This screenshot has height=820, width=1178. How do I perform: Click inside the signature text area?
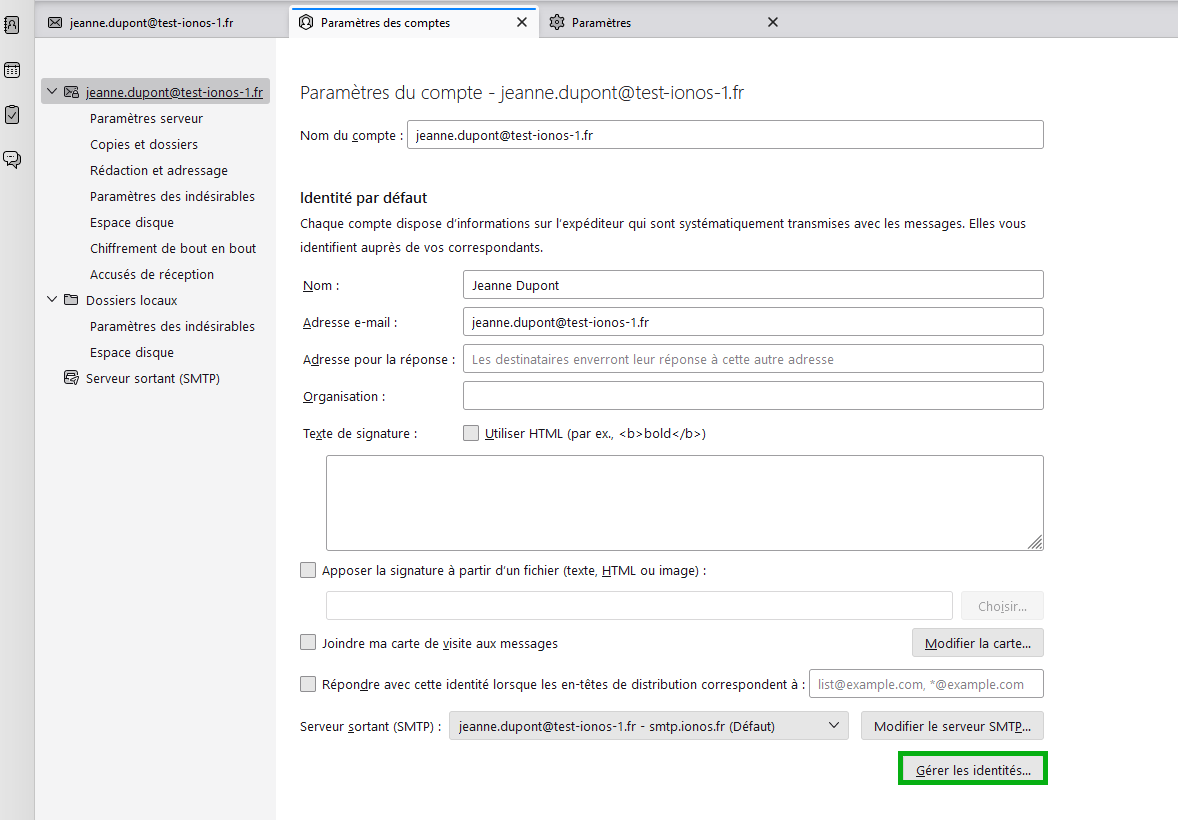click(x=684, y=503)
